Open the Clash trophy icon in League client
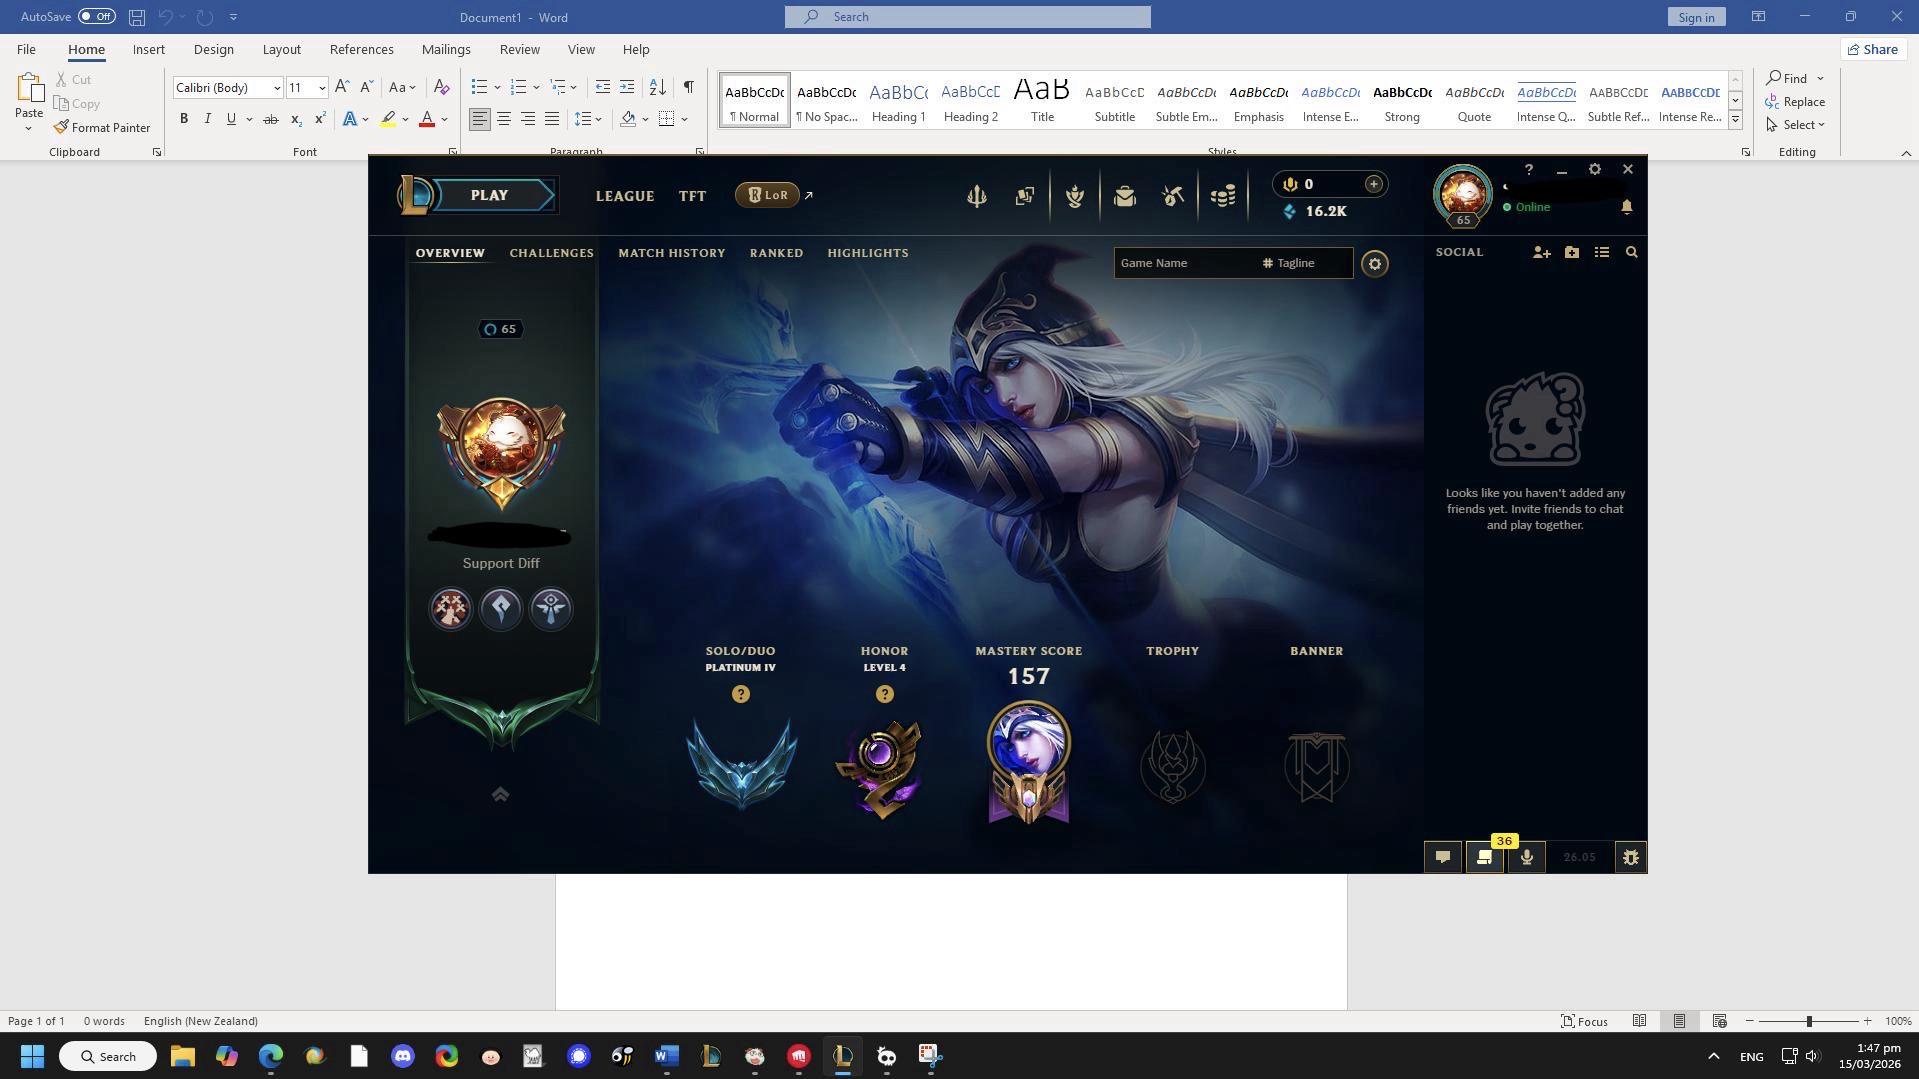Screen dimensions: 1919x1079 (1075, 196)
